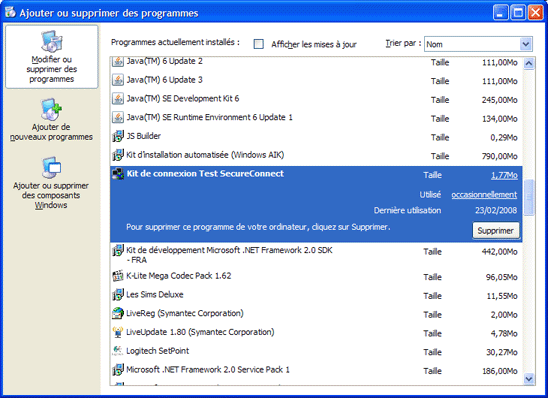The width and height of the screenshot is (548, 398).
Task: Click the scrollbar down arrow
Action: 529,378
